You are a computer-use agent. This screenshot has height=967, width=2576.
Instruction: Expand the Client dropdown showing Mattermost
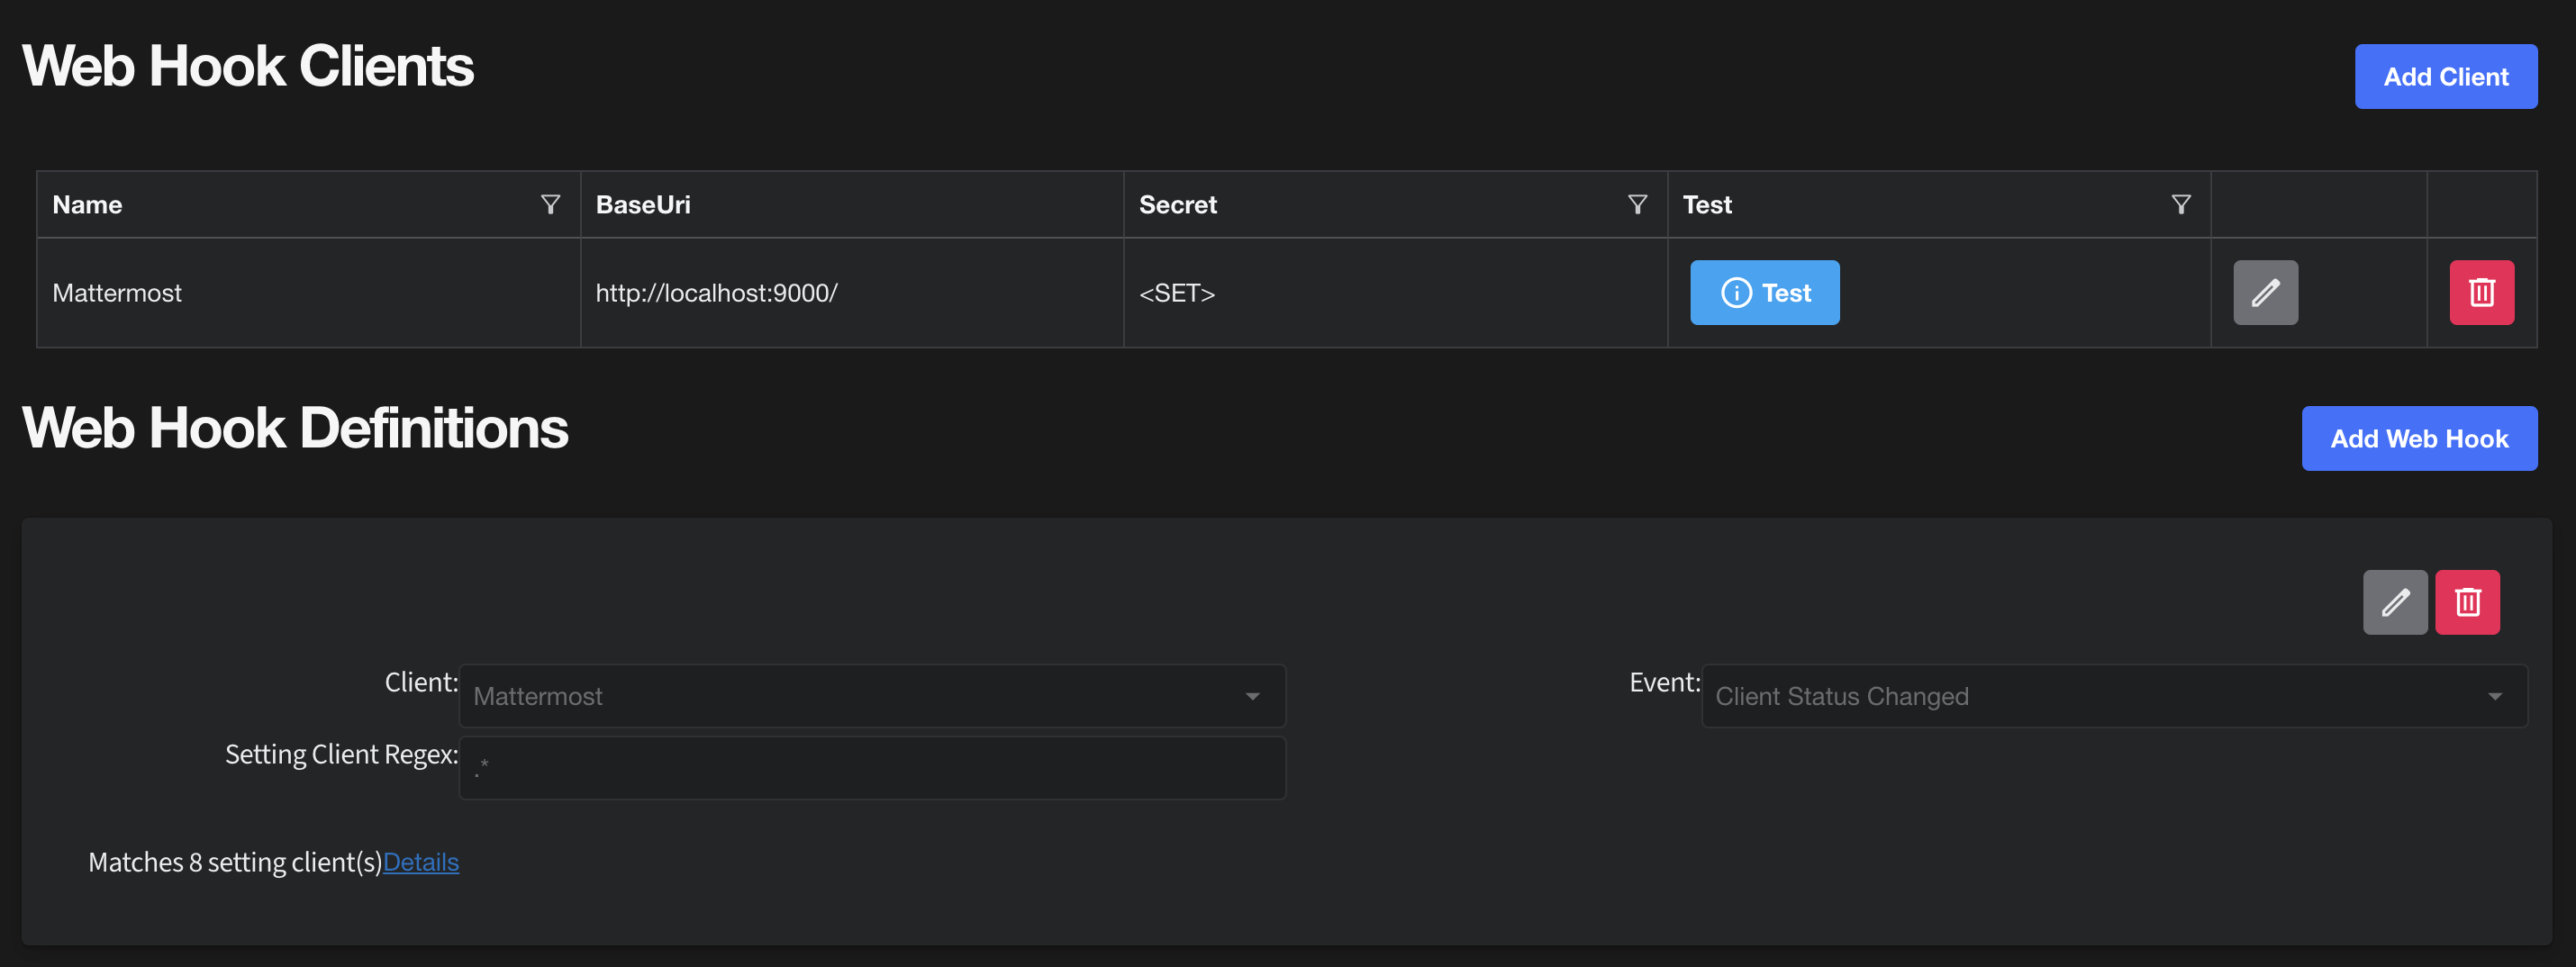point(872,696)
